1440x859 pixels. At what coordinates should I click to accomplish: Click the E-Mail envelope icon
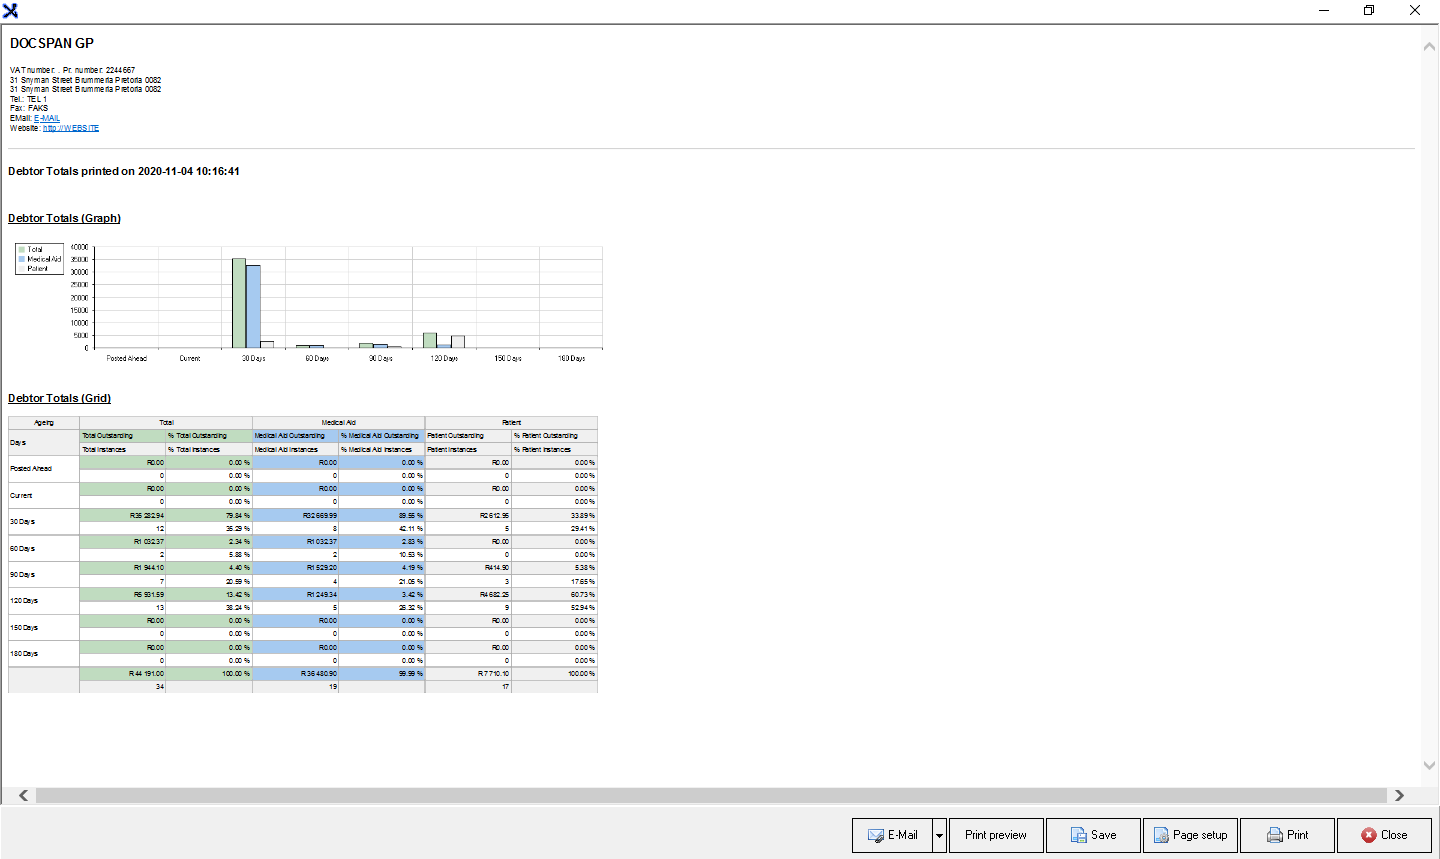[x=876, y=835]
